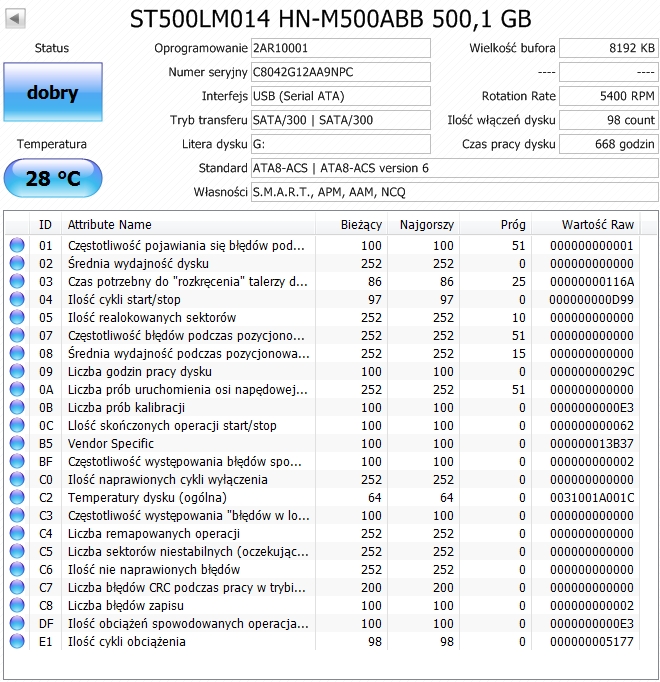Click the status icon for attribute C3

[x=17, y=515]
